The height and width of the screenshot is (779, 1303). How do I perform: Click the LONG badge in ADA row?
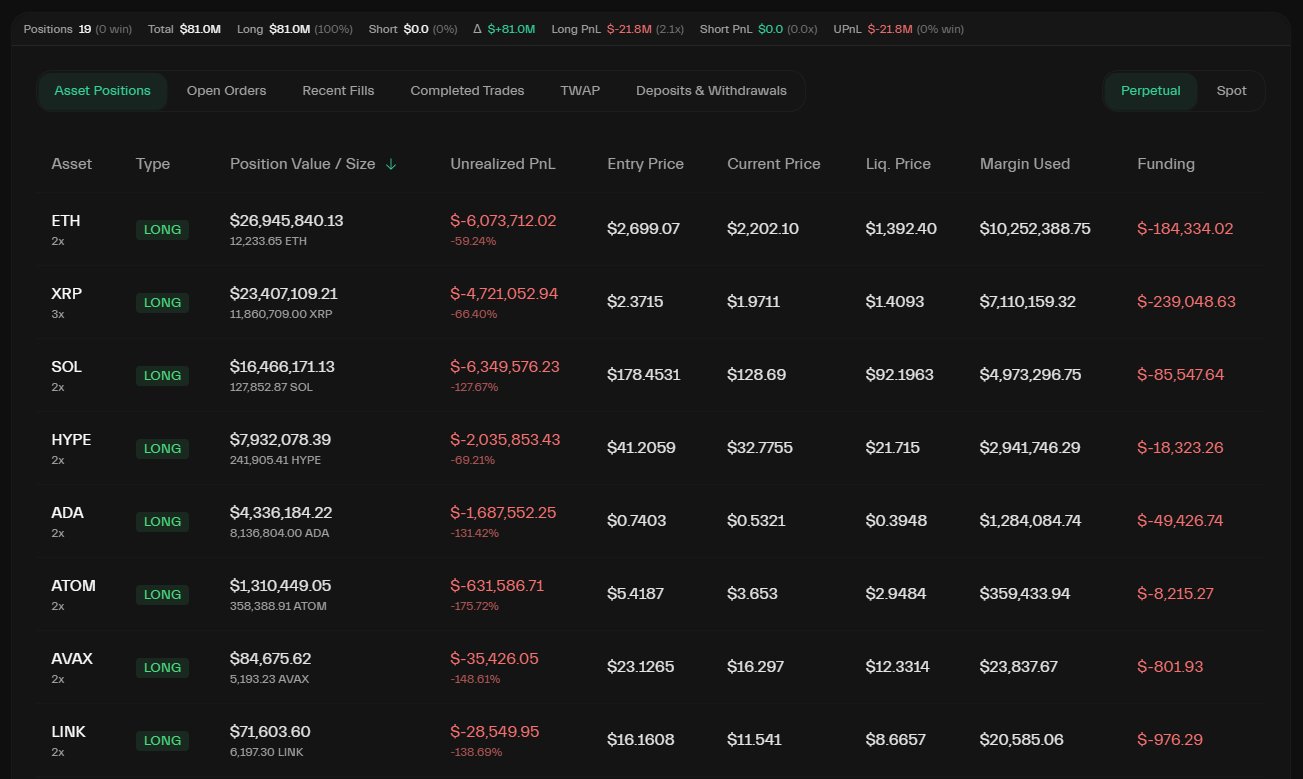click(162, 521)
